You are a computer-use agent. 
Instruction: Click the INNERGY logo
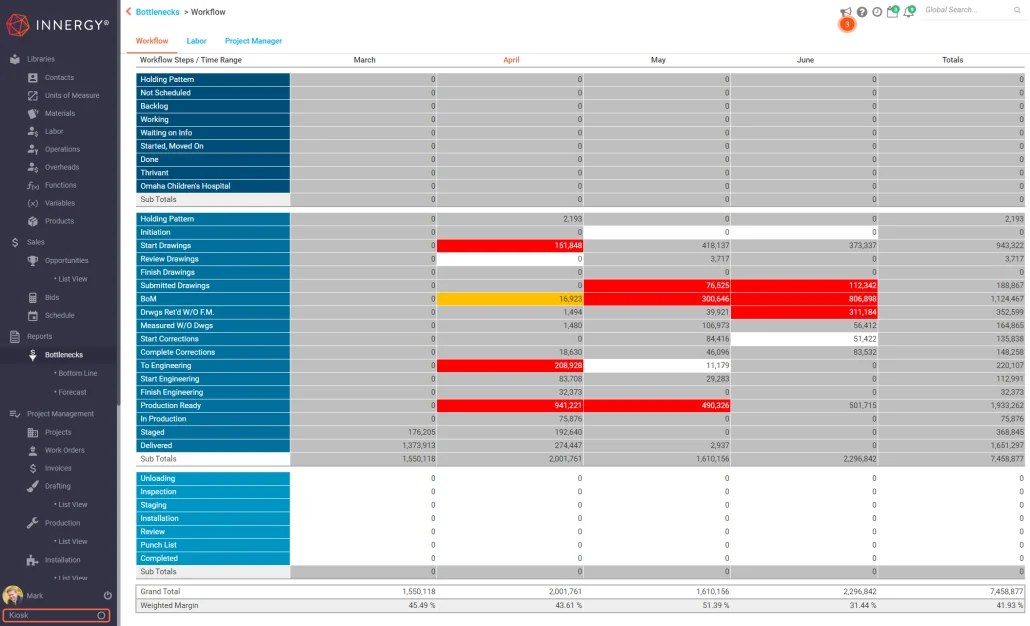point(57,25)
